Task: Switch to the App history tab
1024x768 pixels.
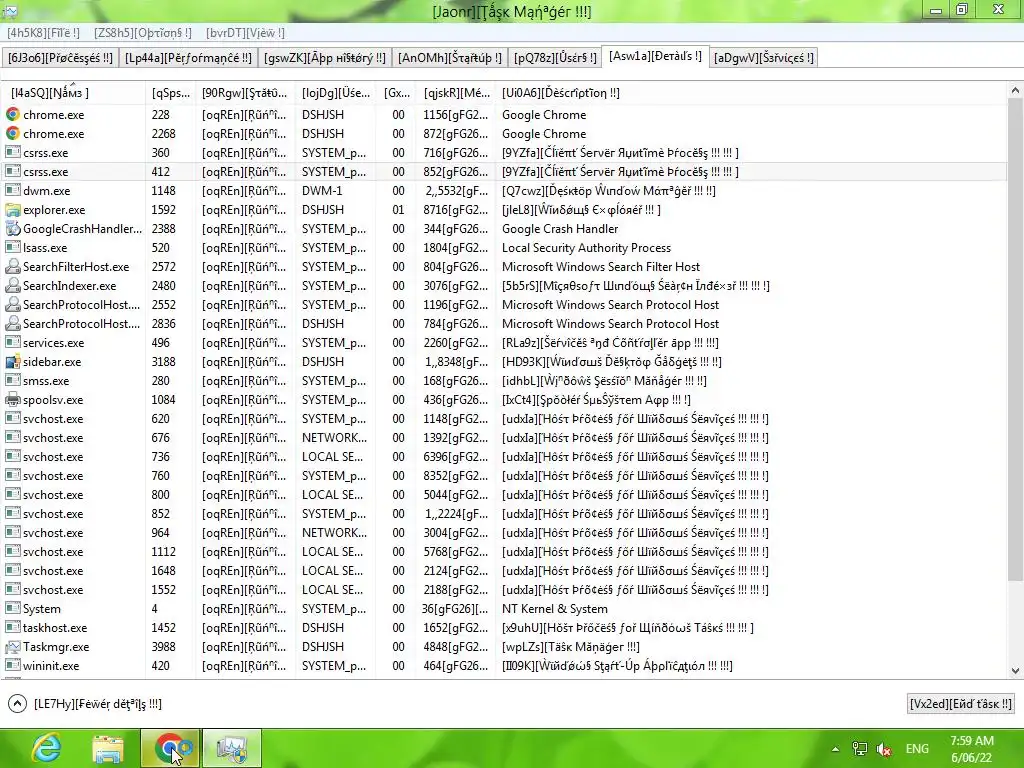Action: pyautogui.click(x=325, y=57)
